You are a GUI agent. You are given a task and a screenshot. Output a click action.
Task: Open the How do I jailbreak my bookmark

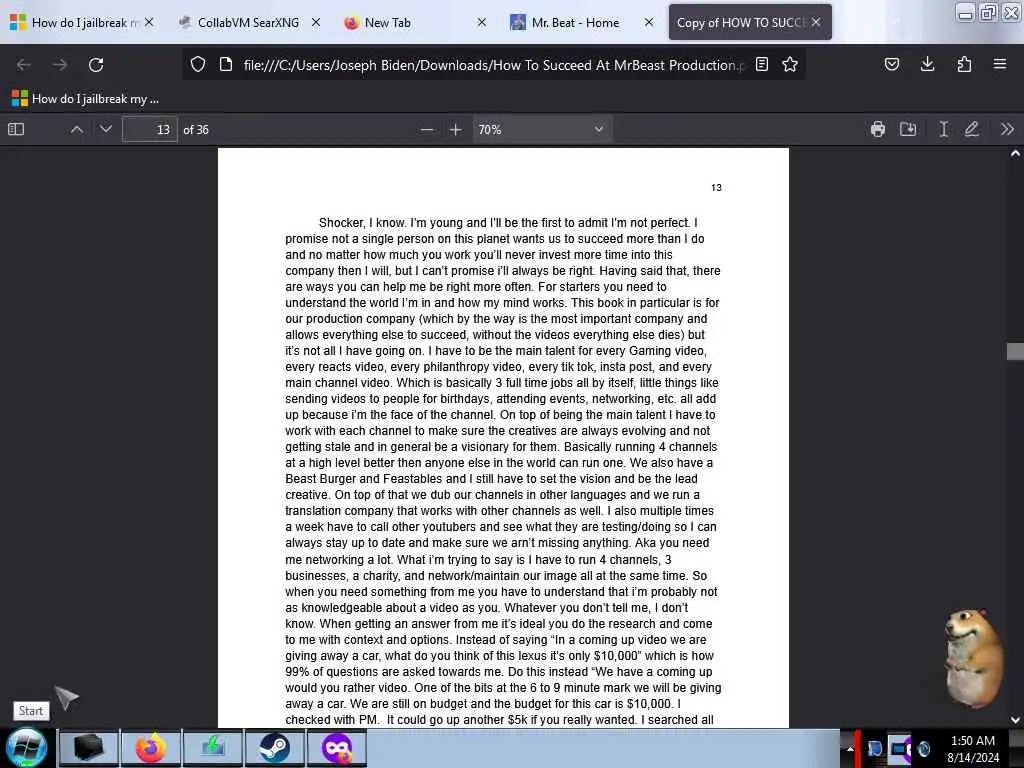86,99
